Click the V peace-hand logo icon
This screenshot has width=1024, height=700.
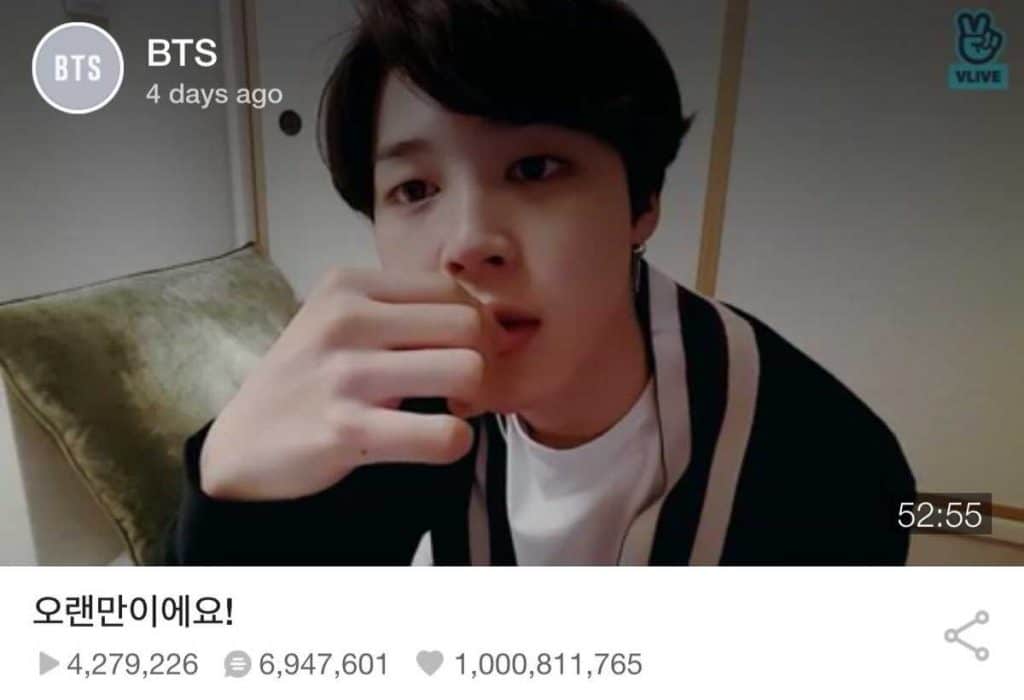coord(977,38)
